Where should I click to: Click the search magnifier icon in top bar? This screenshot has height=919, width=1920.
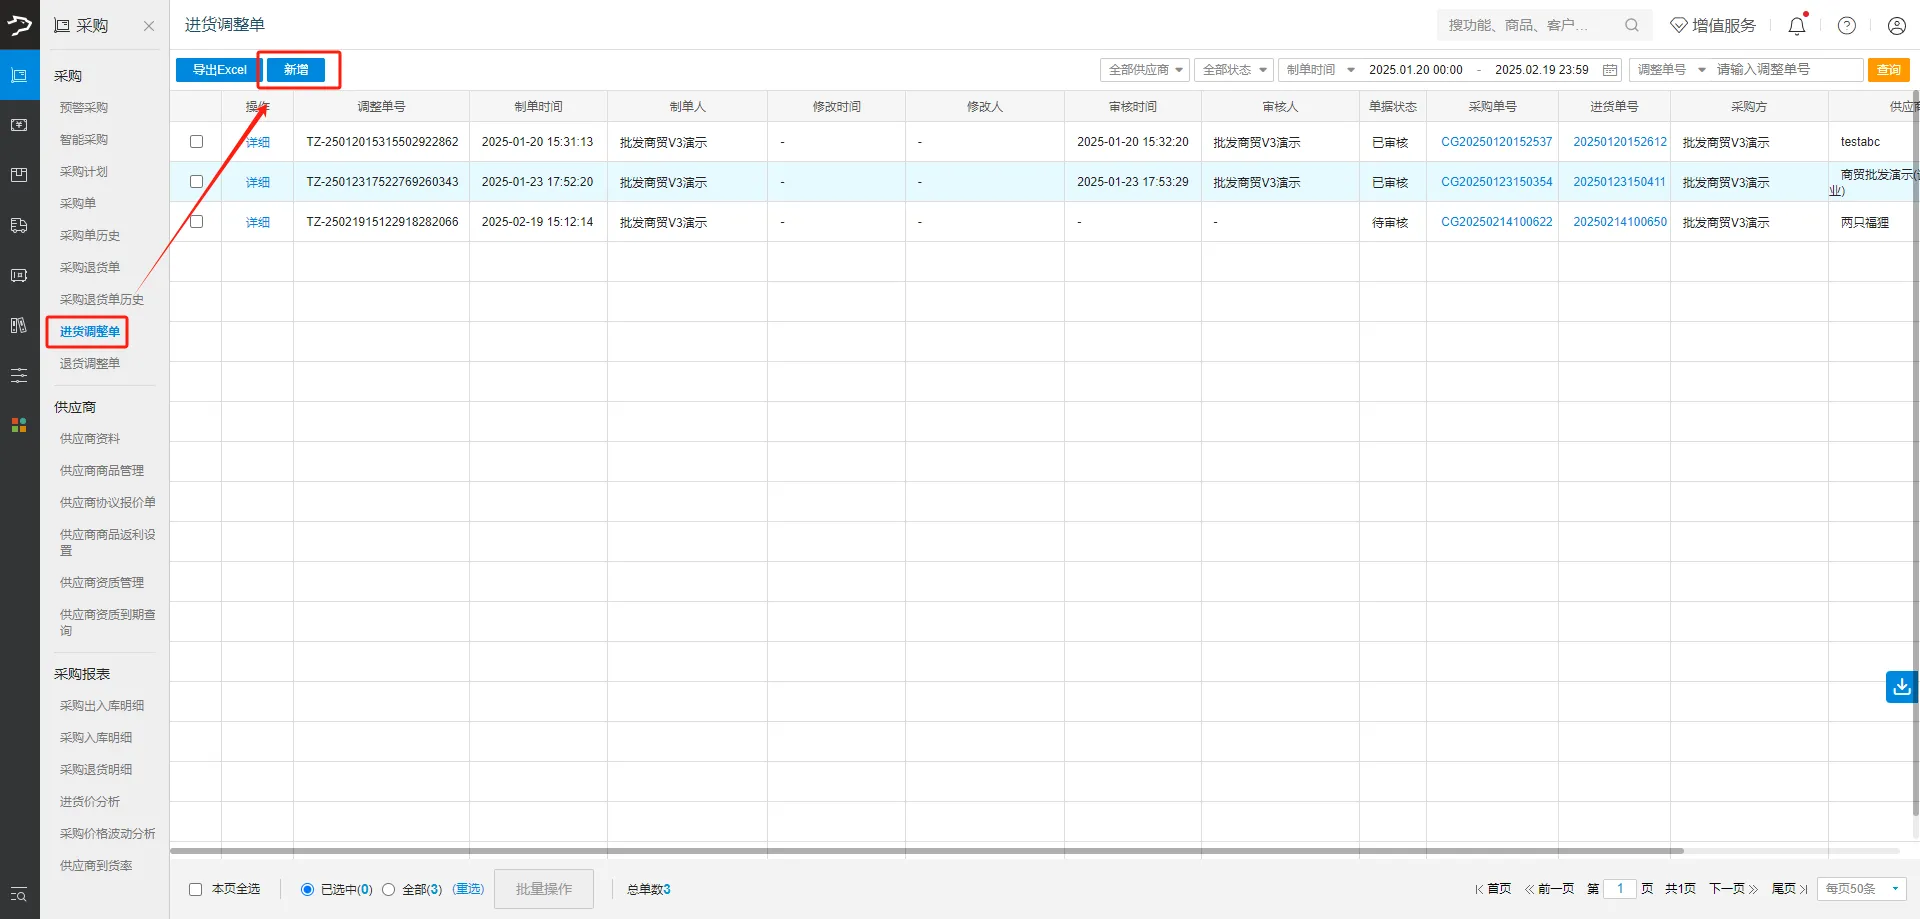click(1631, 25)
